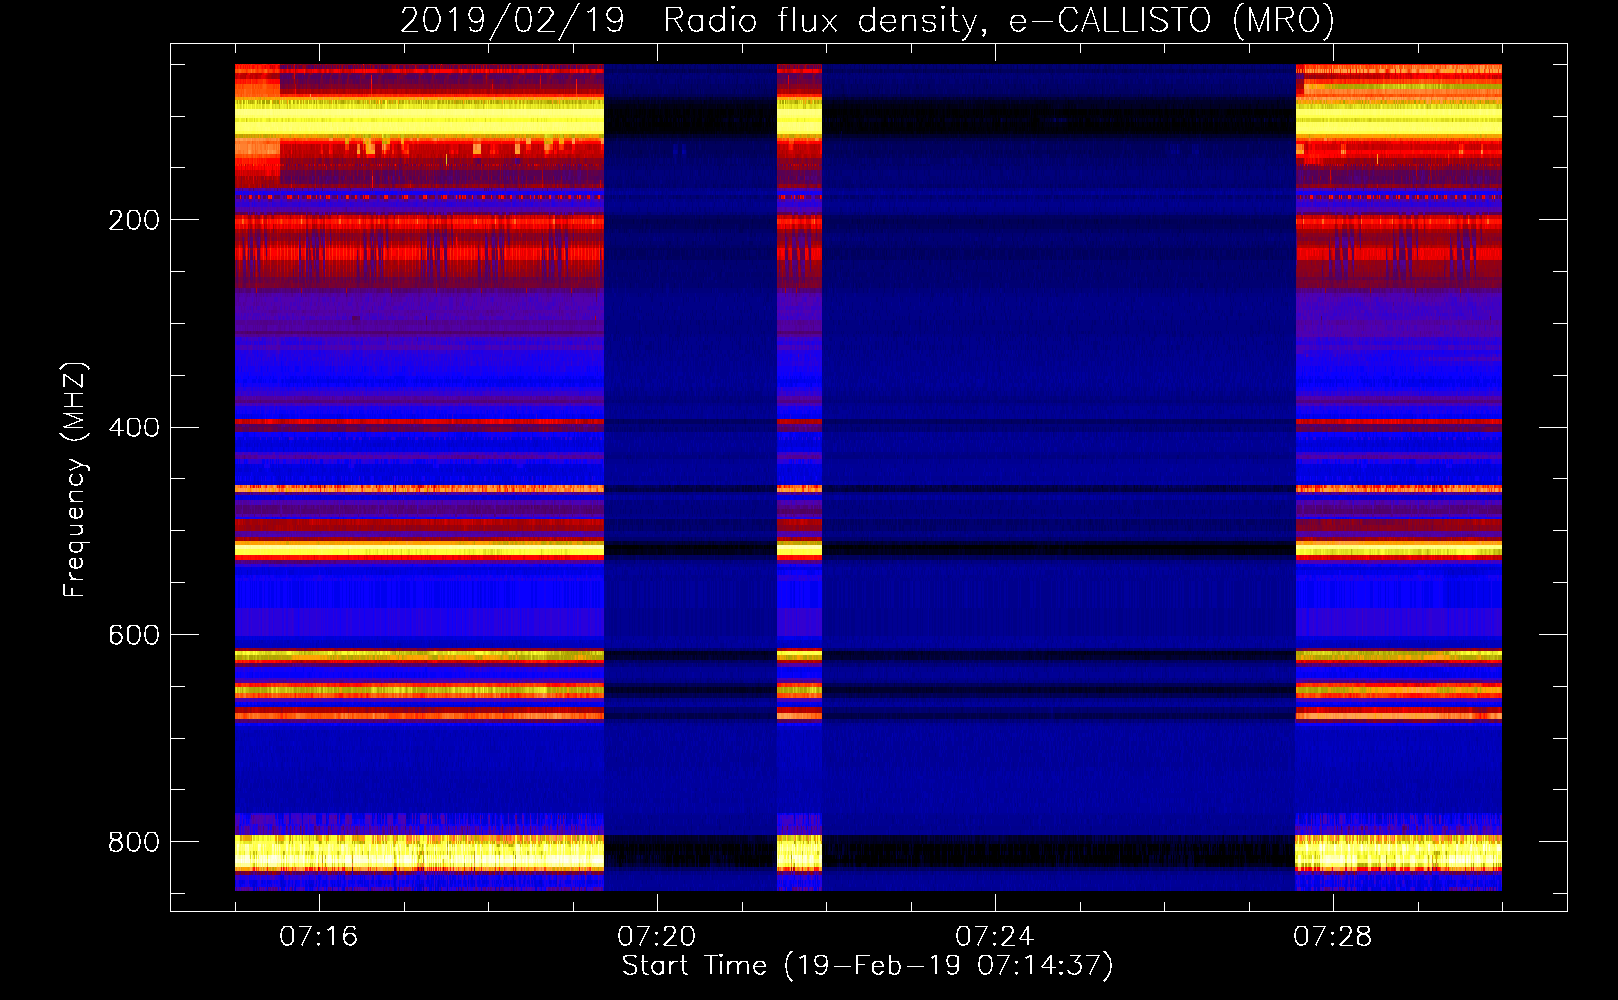Click the 07:28 time tick label

click(x=1332, y=937)
